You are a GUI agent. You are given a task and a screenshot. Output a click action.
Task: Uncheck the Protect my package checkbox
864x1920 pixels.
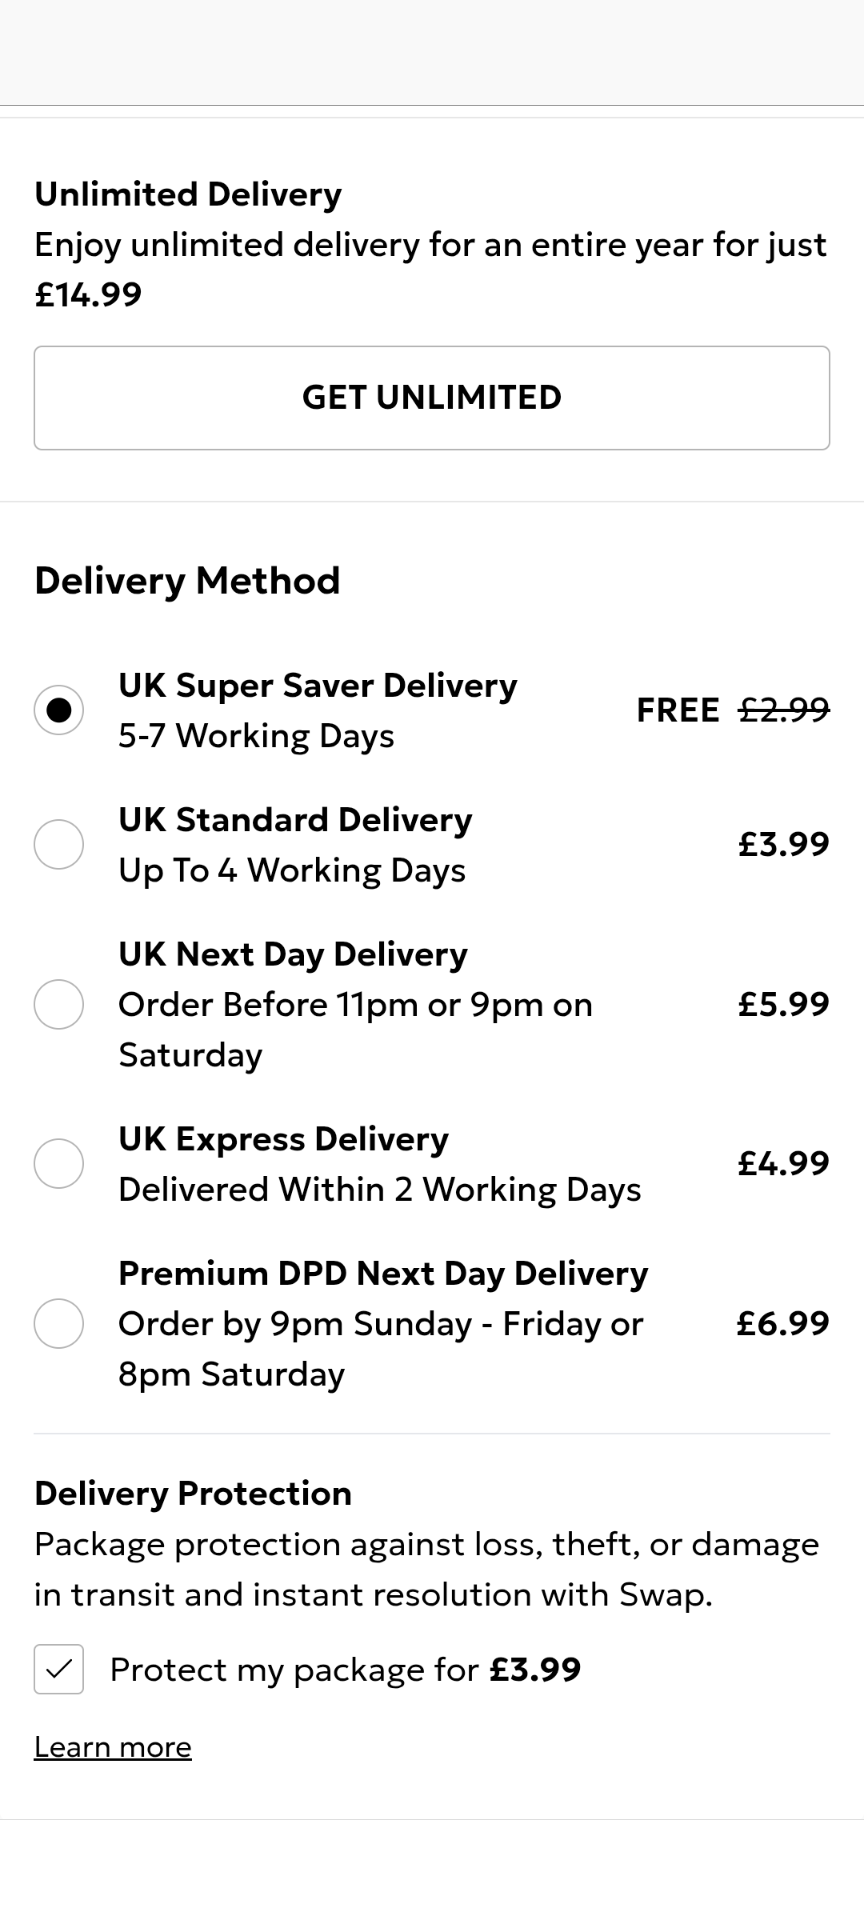[x=59, y=1669]
